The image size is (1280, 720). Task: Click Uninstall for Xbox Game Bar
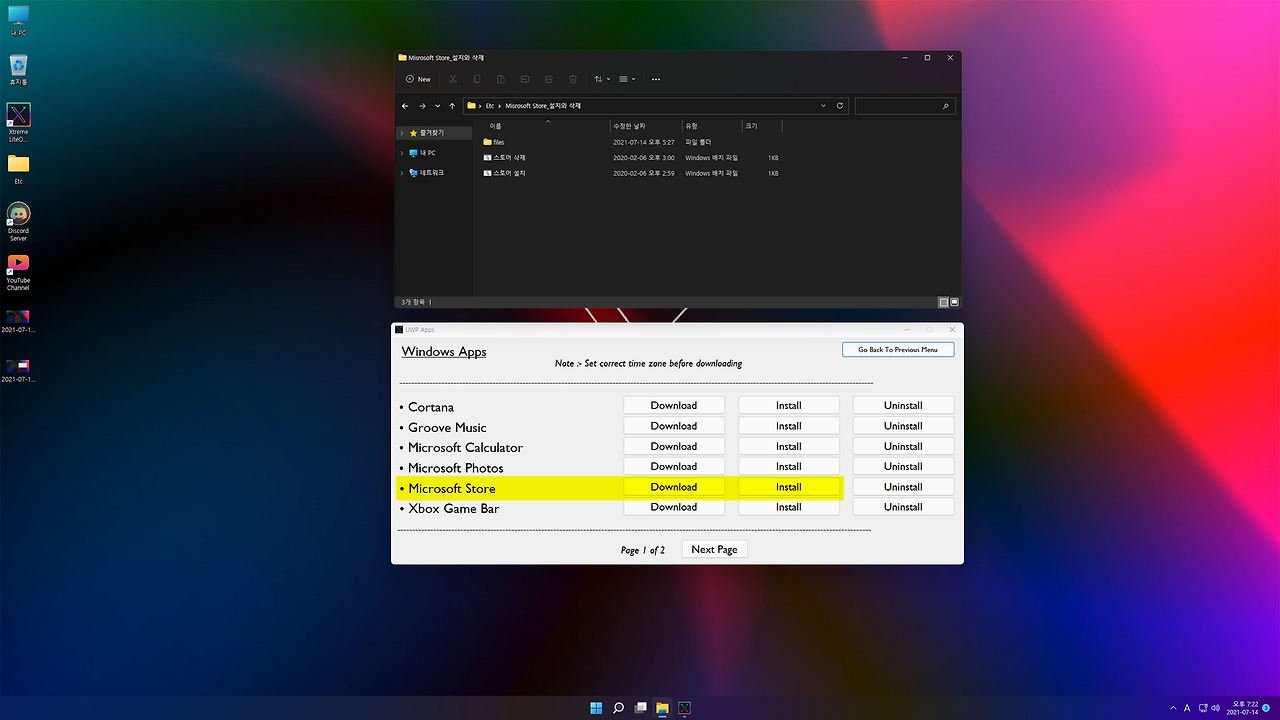903,507
